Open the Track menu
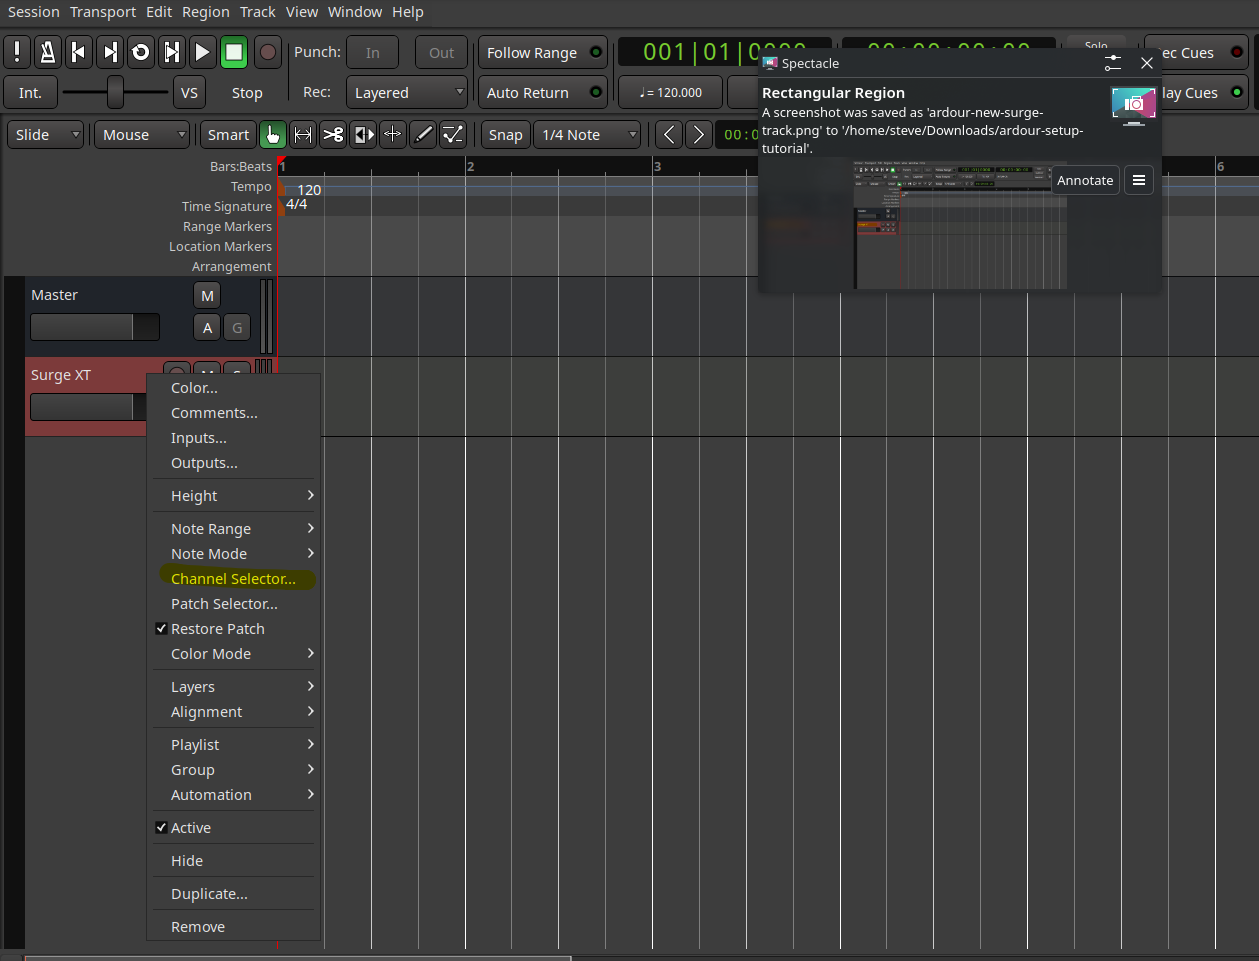Viewport: 1259px width, 961px height. (x=257, y=12)
